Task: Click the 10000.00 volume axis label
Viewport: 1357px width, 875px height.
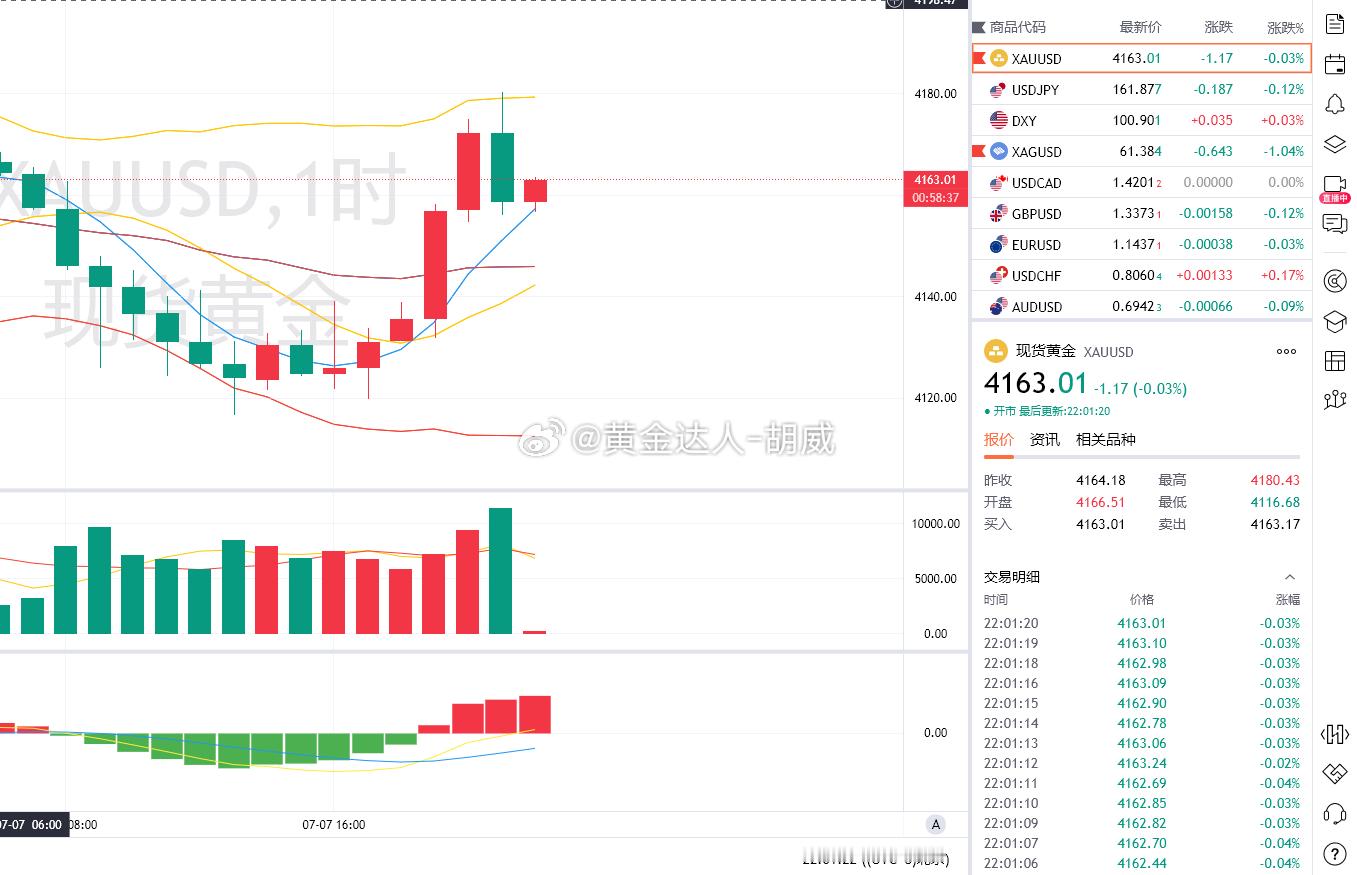Action: pos(935,524)
